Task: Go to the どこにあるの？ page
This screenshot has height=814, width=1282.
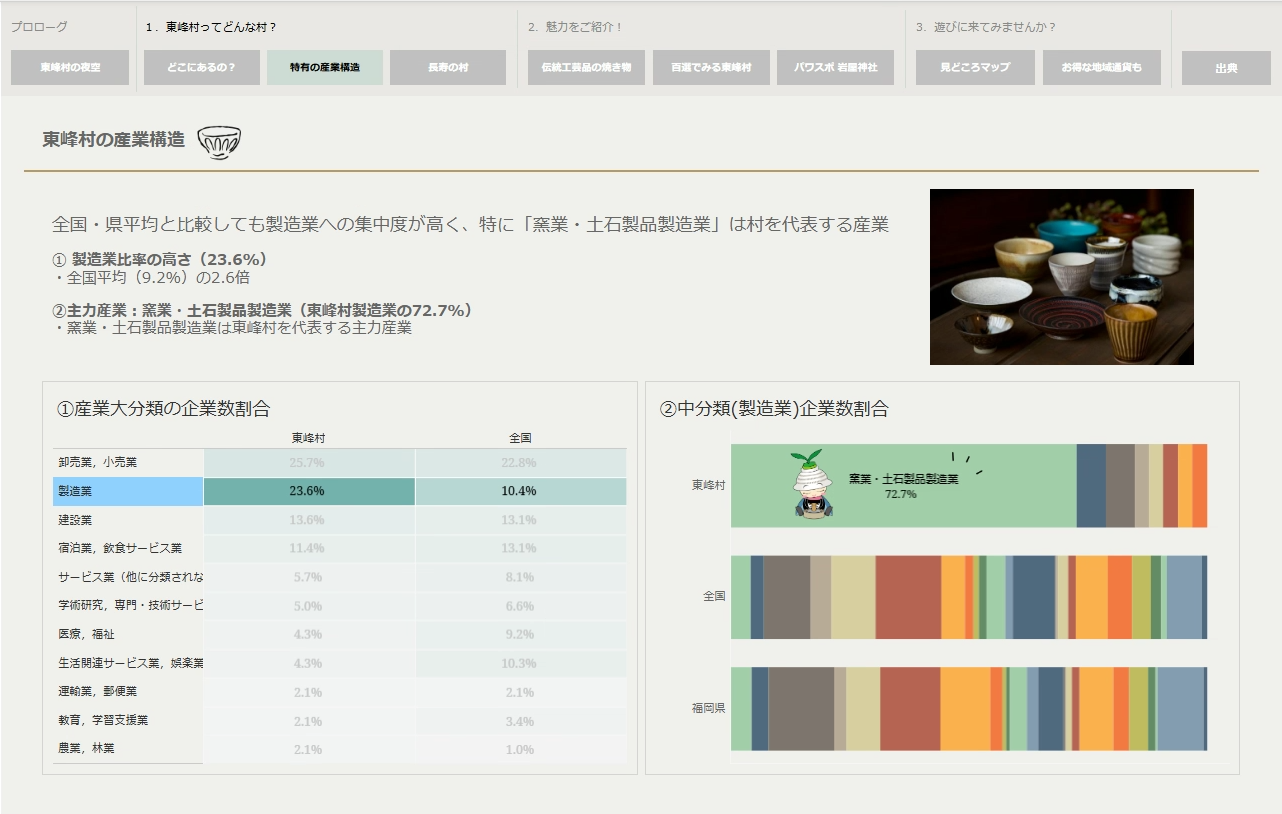Action: [203, 68]
